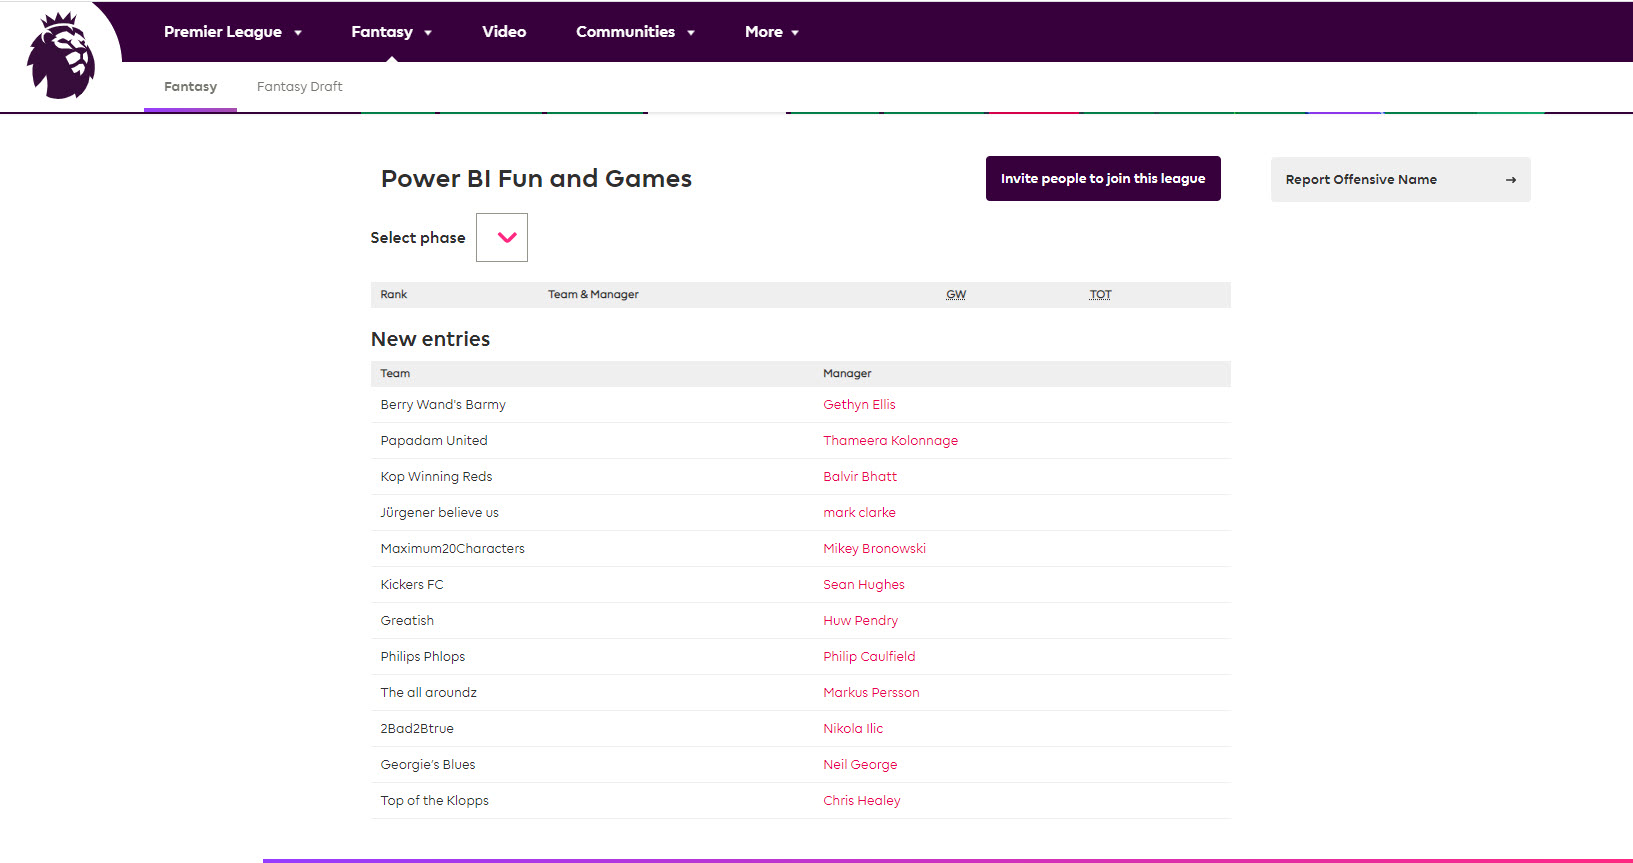
Task: Select team Kop Winning Reds
Action: tap(436, 477)
